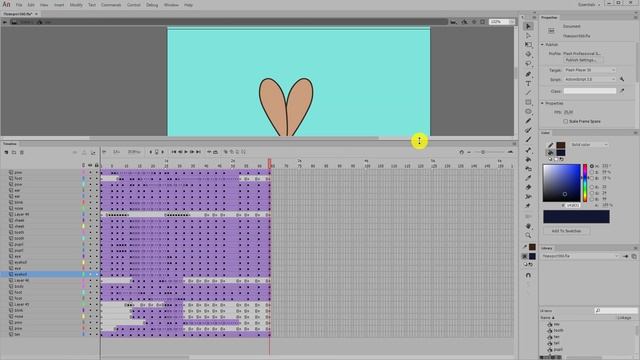
Task: Click the wrench icon beside Script dropdown
Action: click(622, 79)
